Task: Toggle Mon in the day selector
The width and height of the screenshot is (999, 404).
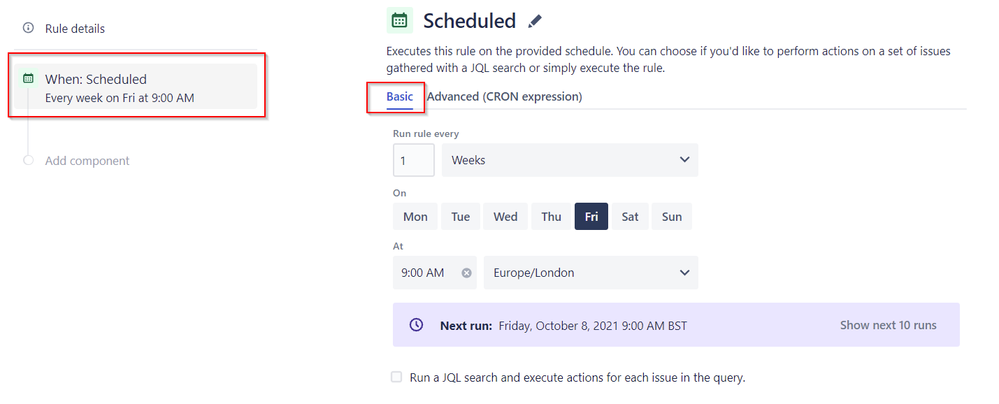Action: point(415,216)
